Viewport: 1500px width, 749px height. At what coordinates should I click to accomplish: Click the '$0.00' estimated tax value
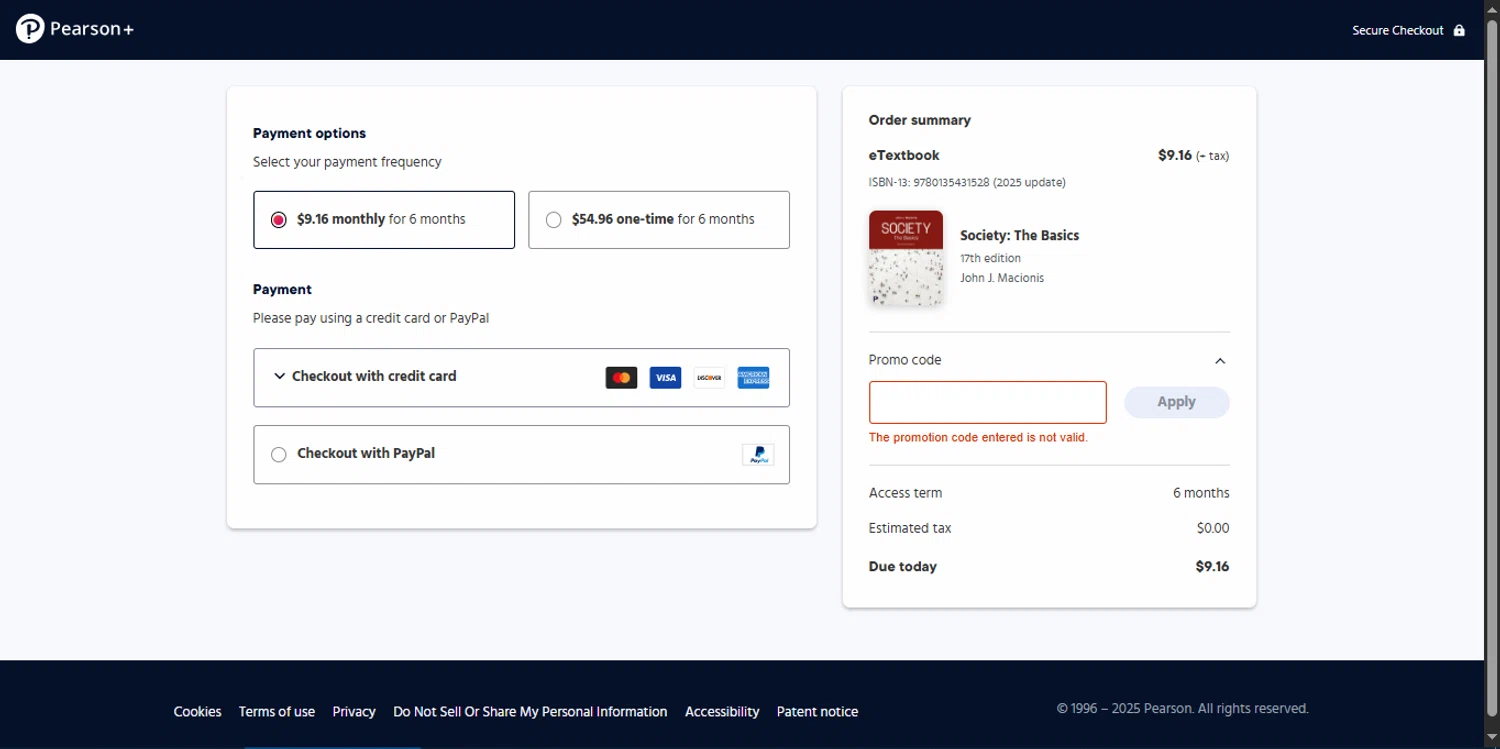[x=1213, y=528]
